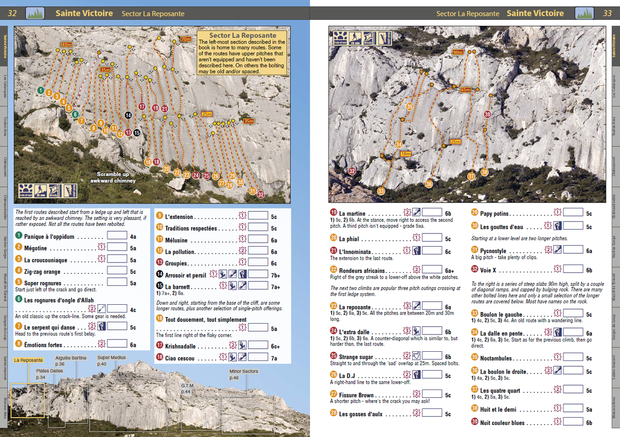Click the route name Tout doucement, tout simplement
The image size is (620, 437).
coord(206,320)
